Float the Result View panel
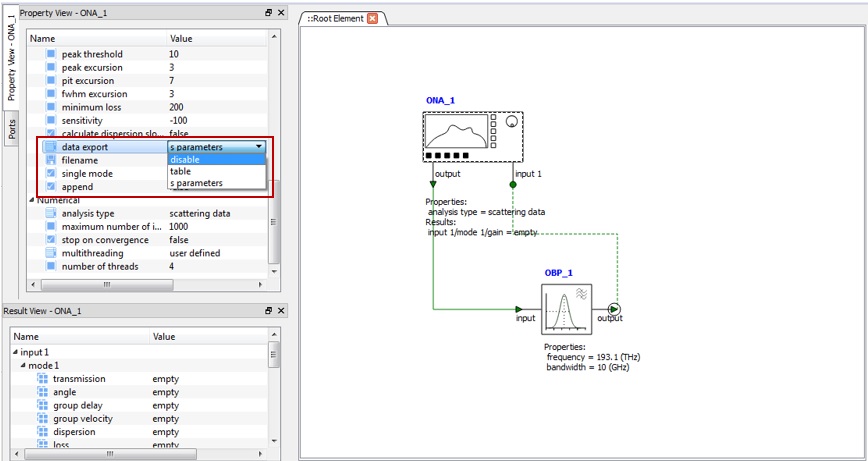 268,311
